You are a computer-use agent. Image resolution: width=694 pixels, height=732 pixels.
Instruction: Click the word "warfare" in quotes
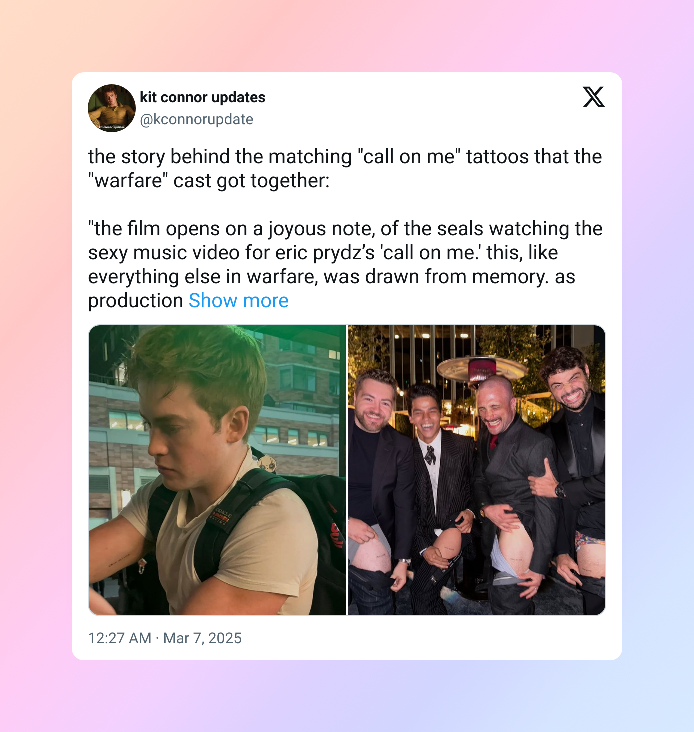[128, 181]
